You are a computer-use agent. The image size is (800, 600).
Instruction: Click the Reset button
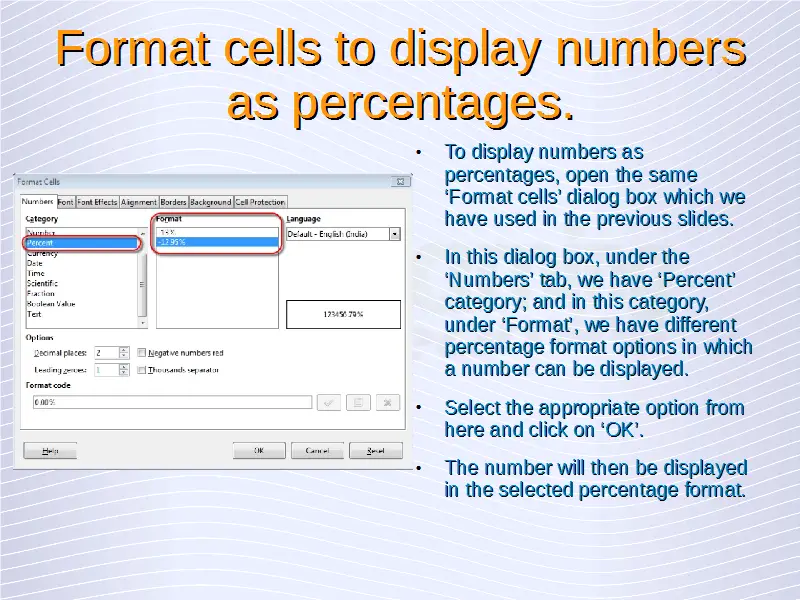click(375, 451)
